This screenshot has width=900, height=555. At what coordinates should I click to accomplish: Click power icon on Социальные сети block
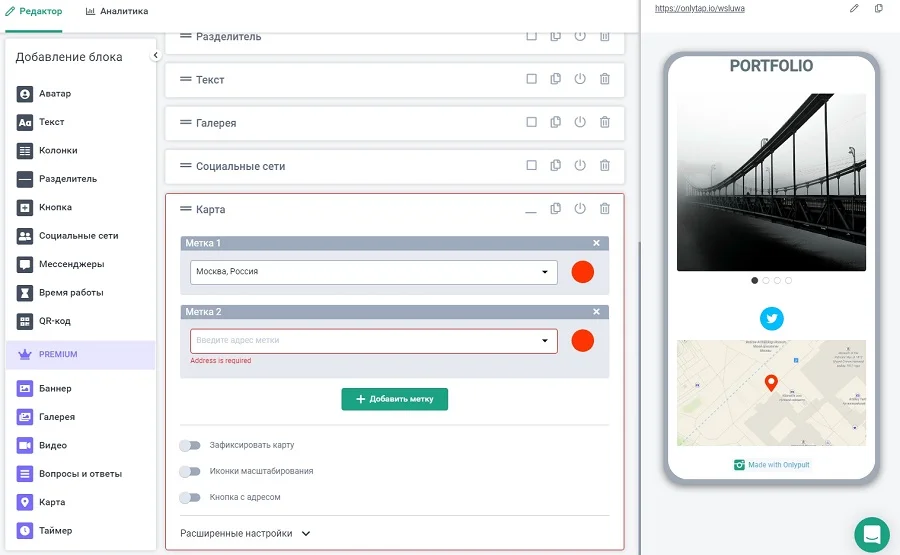[580, 166]
